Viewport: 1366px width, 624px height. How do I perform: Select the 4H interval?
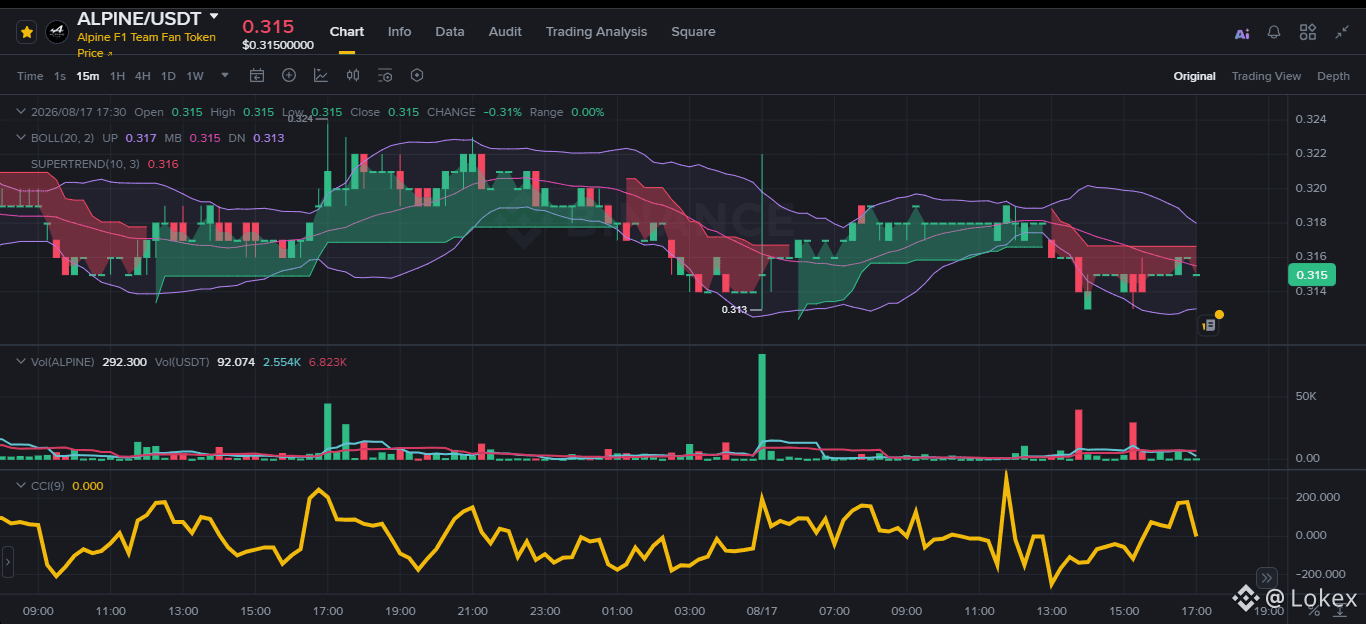click(x=143, y=76)
